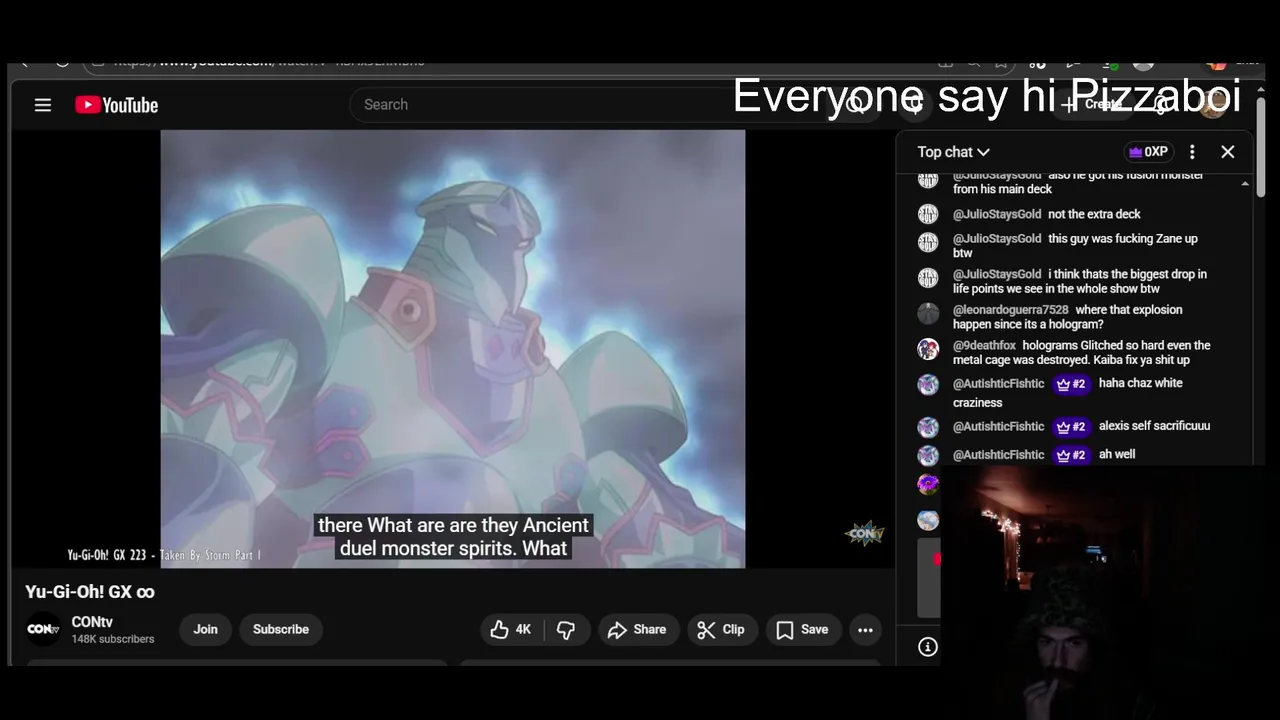Click #2 member badge beside 'alexis self sacrificuuu'
Image resolution: width=1280 pixels, height=720 pixels.
[x=1071, y=426]
